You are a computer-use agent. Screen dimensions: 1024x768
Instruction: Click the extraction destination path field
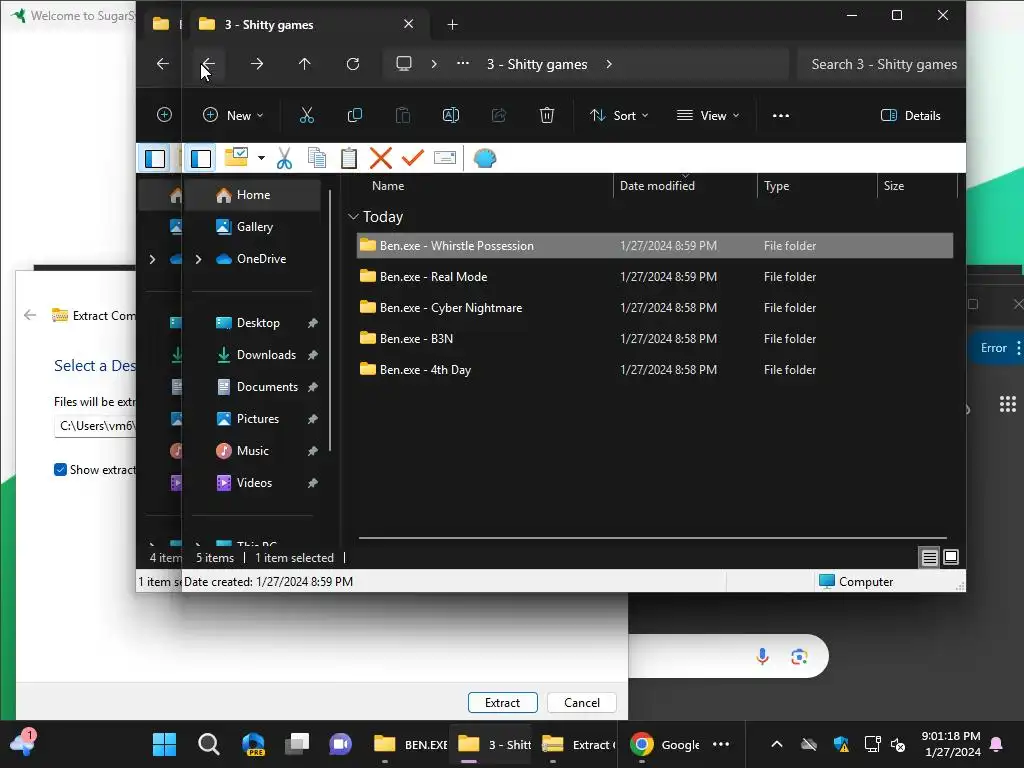(95, 426)
